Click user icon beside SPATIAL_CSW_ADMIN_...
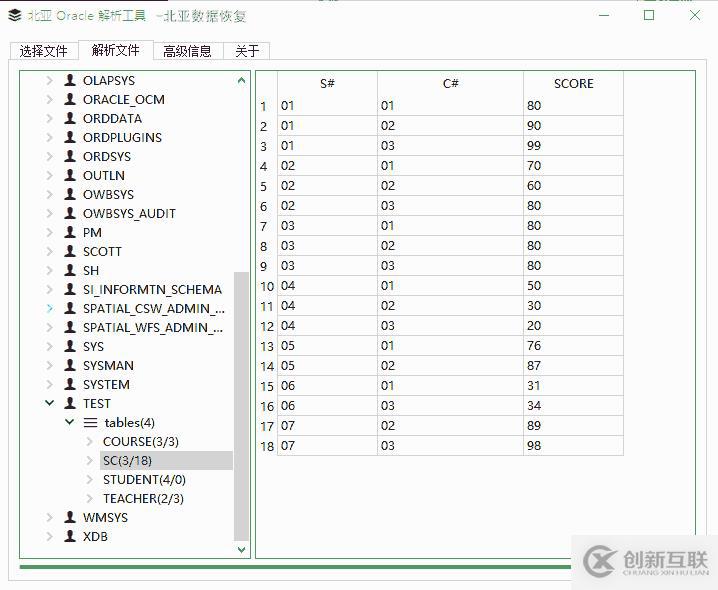The image size is (718, 590). (x=70, y=308)
